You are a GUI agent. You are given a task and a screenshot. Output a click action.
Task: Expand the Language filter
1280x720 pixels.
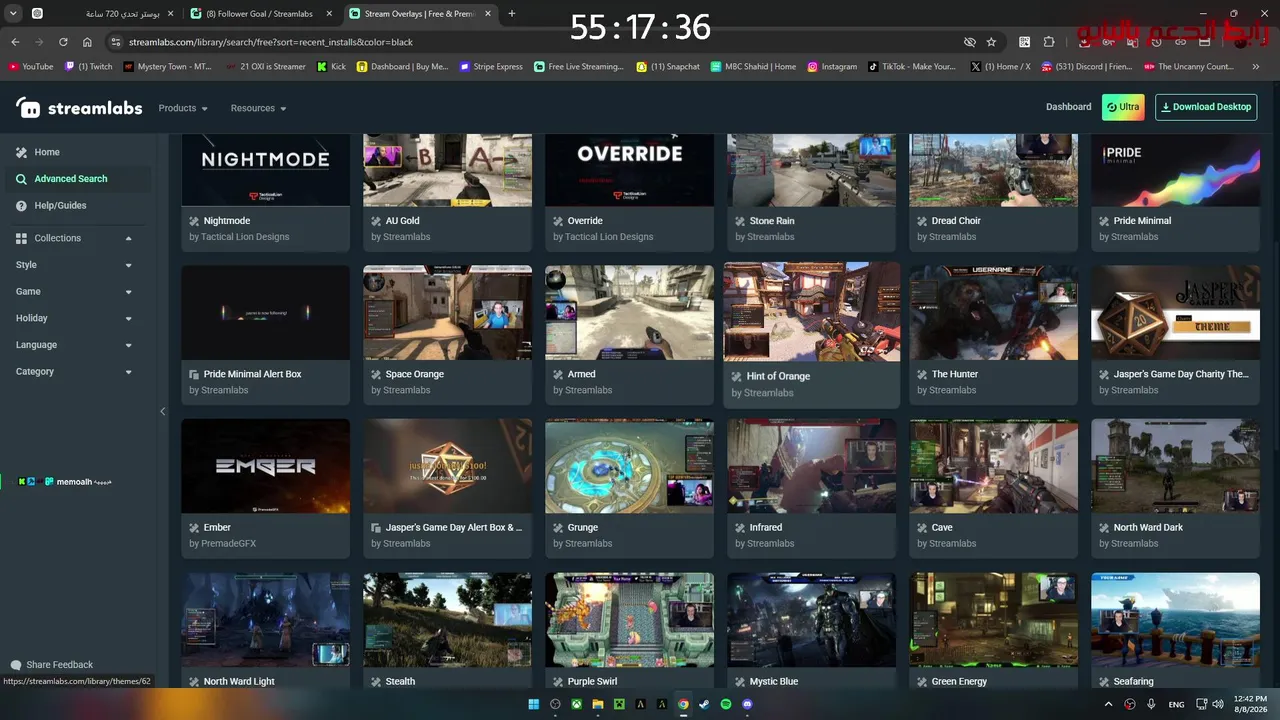(128, 345)
